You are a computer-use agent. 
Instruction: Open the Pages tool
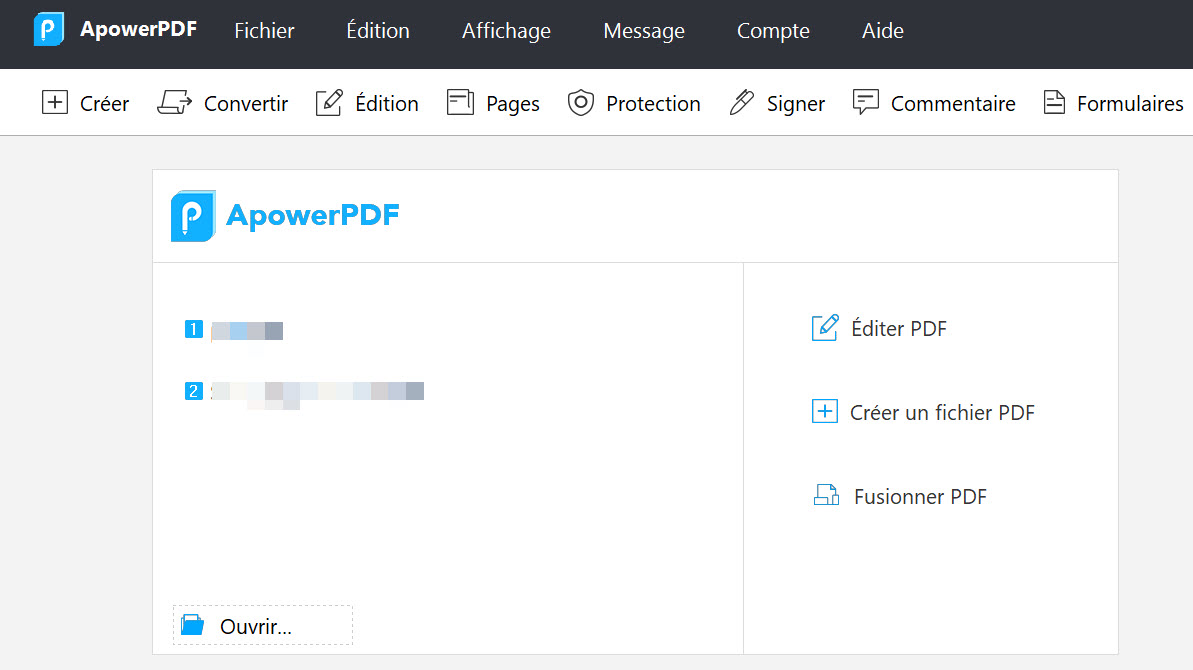(493, 102)
